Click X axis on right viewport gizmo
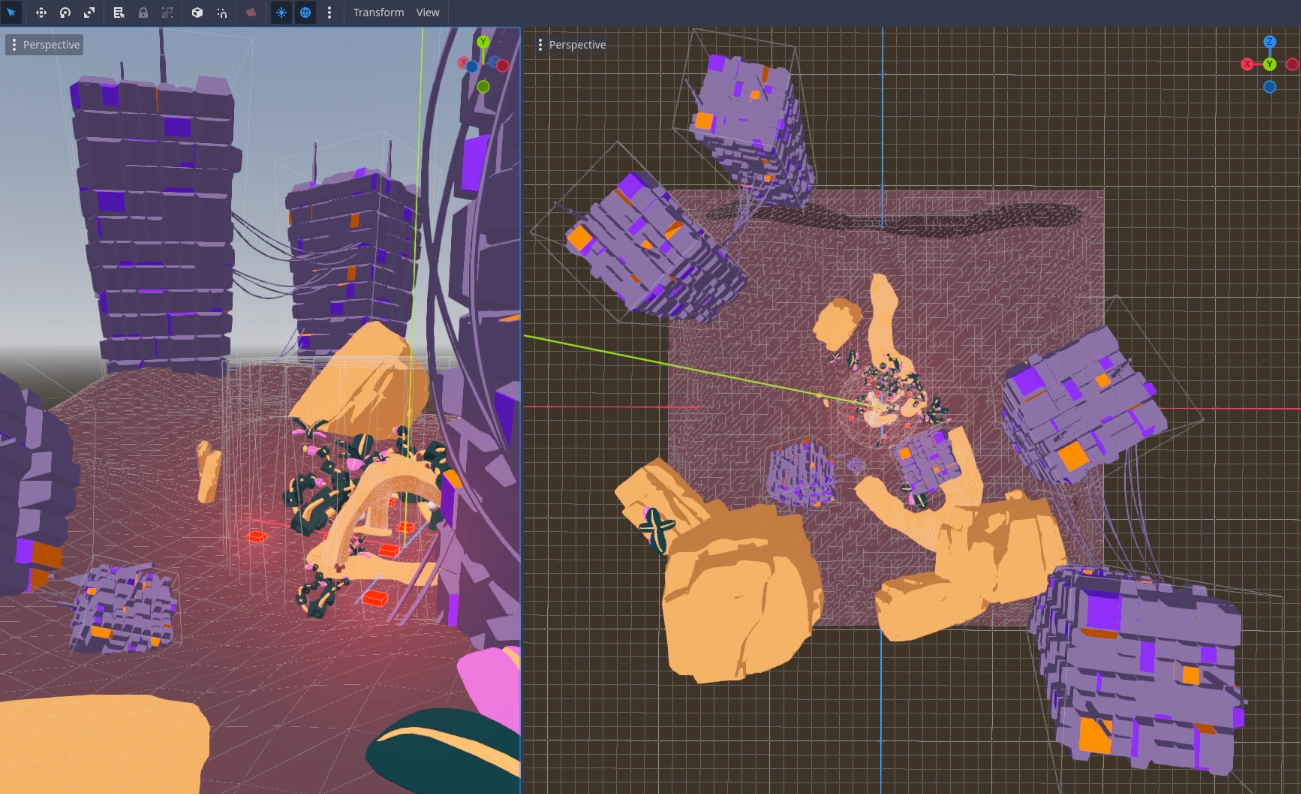This screenshot has width=1301, height=794. click(1247, 64)
